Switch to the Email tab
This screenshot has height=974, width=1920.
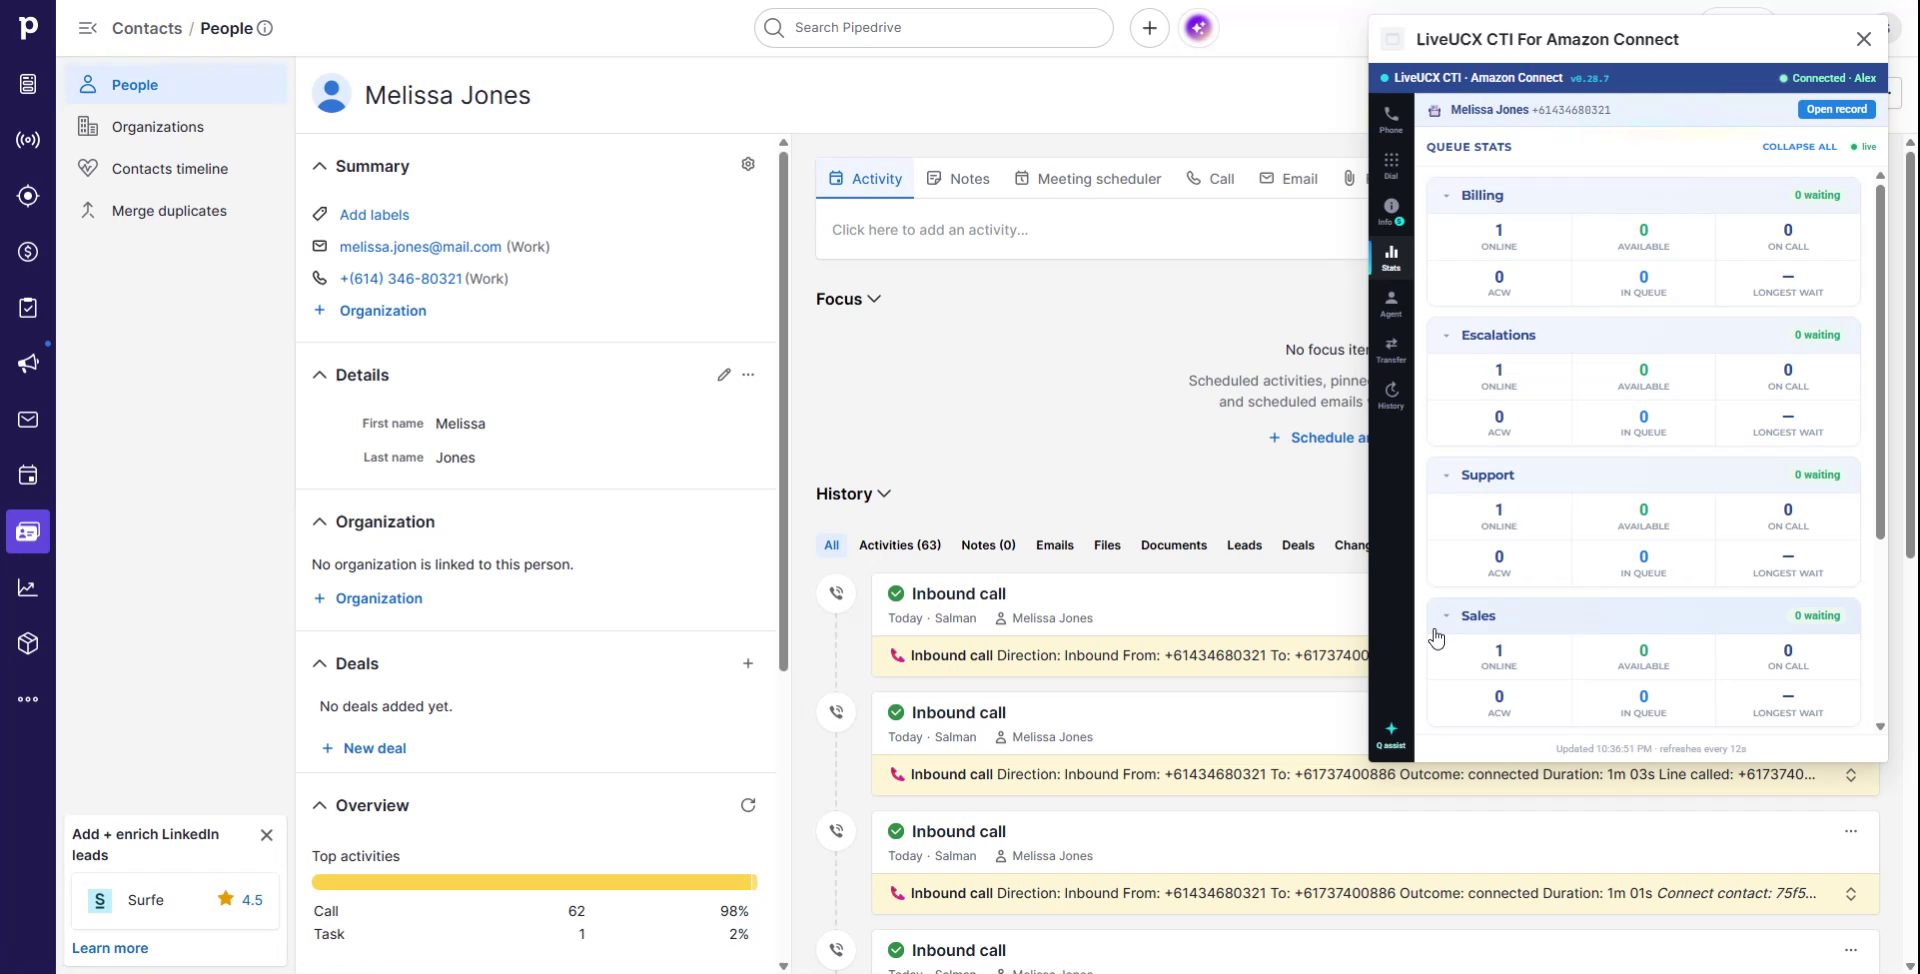click(x=1288, y=179)
